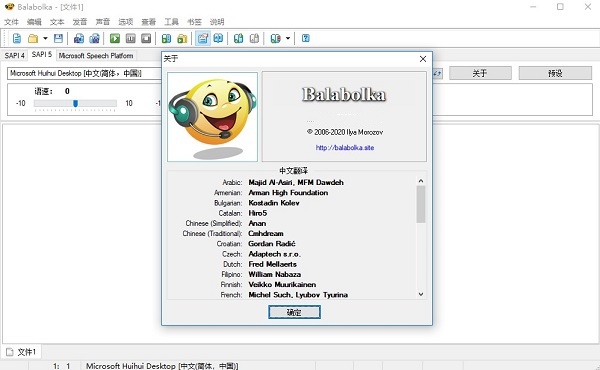Open the 发音 menu
Viewport: 600px width, 370px height.
click(80, 22)
